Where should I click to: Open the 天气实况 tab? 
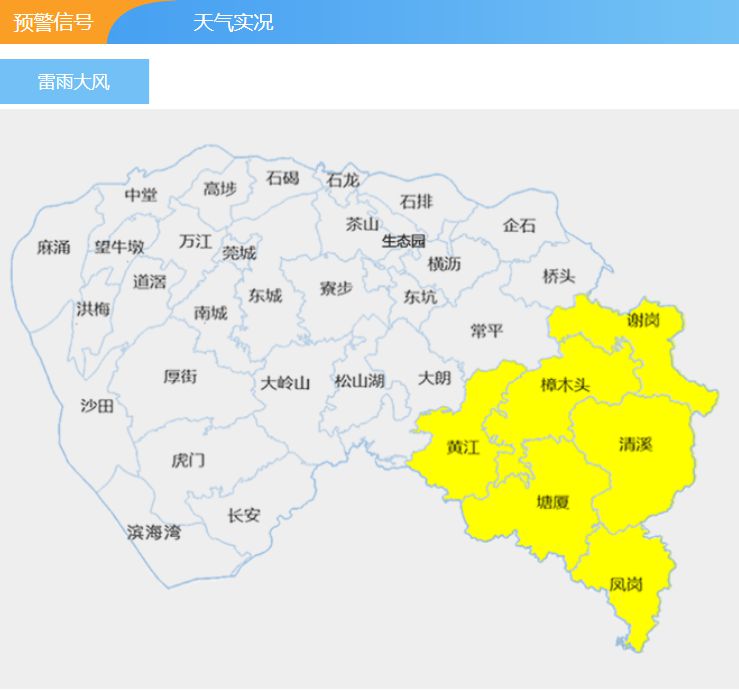click(233, 22)
